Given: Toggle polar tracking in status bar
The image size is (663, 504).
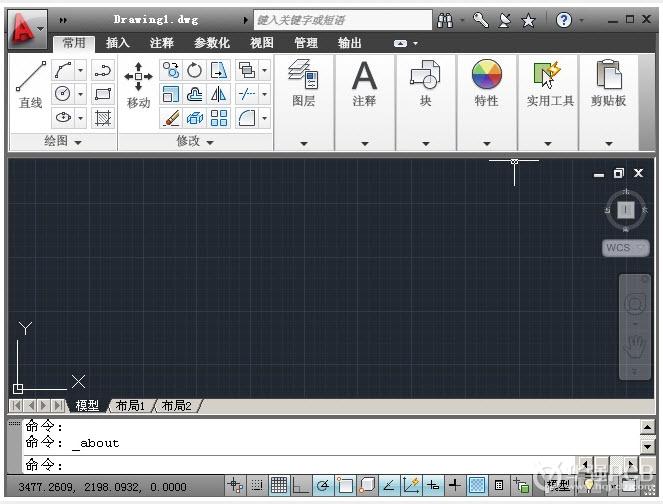Looking at the screenshot, I should pos(323,486).
